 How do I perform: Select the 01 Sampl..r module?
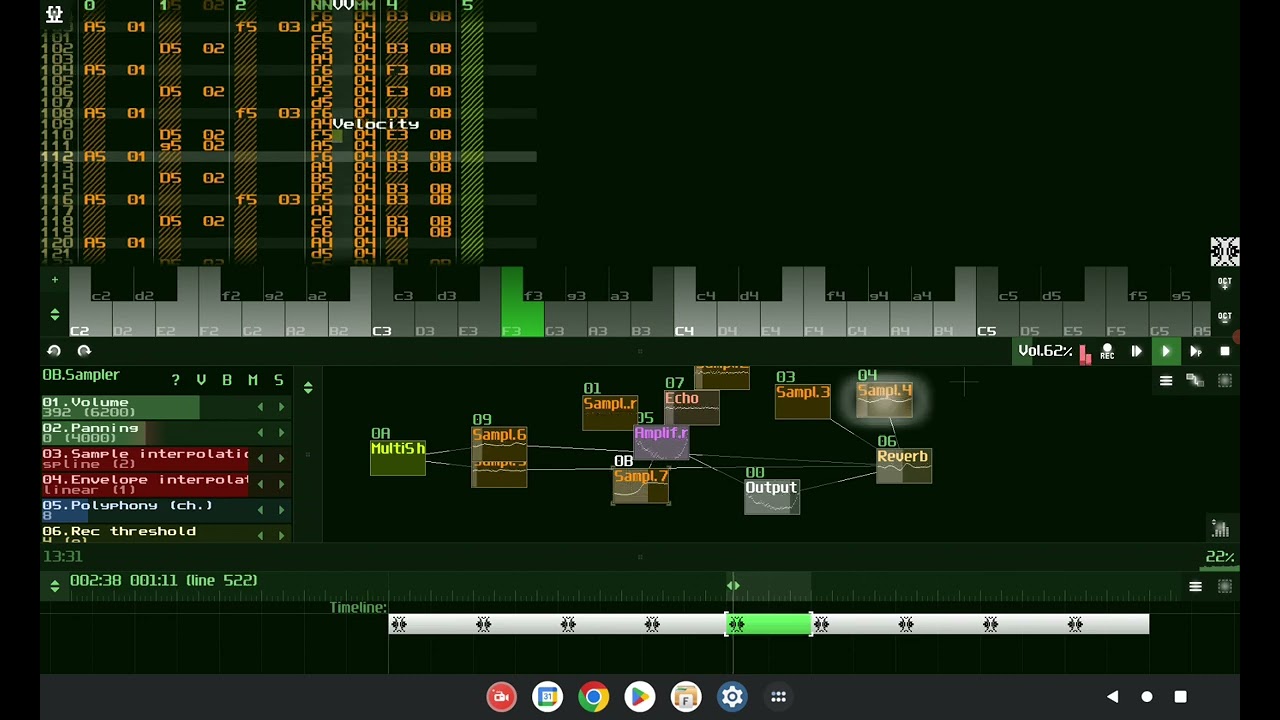610,412
